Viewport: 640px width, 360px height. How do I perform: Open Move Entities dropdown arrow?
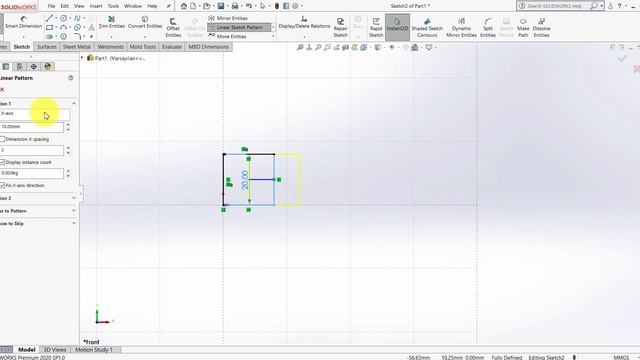pyautogui.click(x=273, y=36)
